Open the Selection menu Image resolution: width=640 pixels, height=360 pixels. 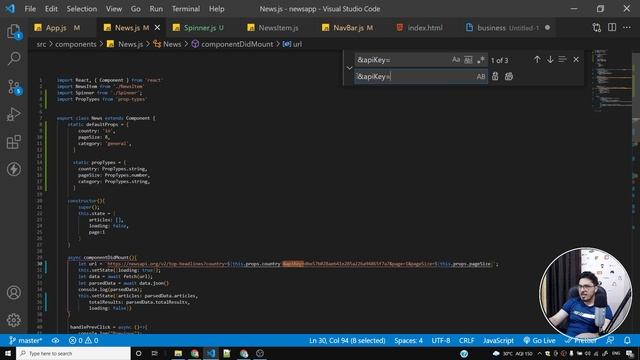pyautogui.click(x=82, y=9)
